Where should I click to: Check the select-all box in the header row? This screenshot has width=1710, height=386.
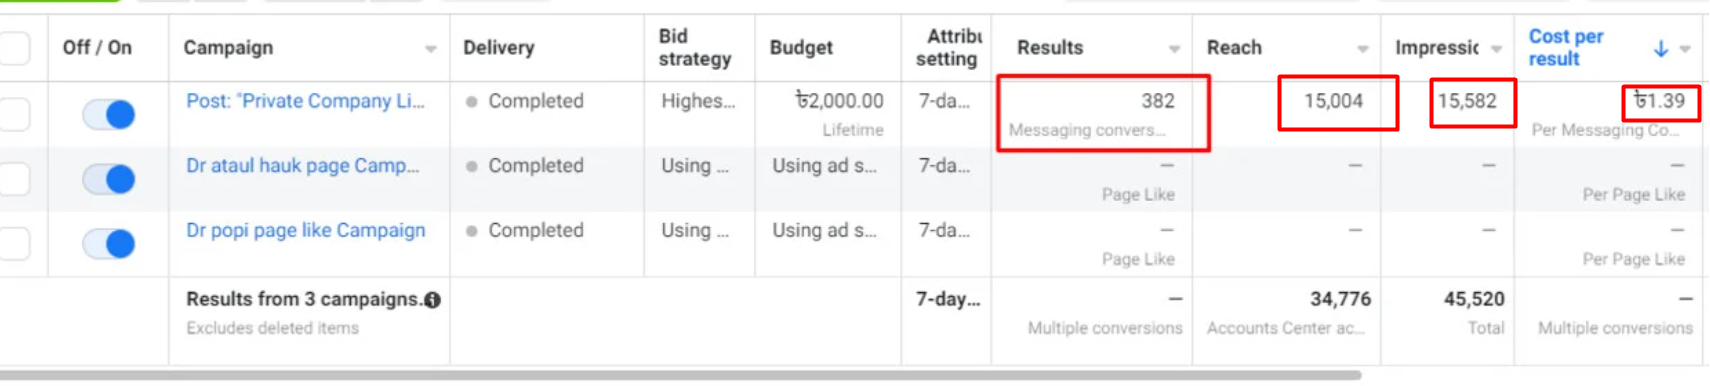click(x=14, y=48)
